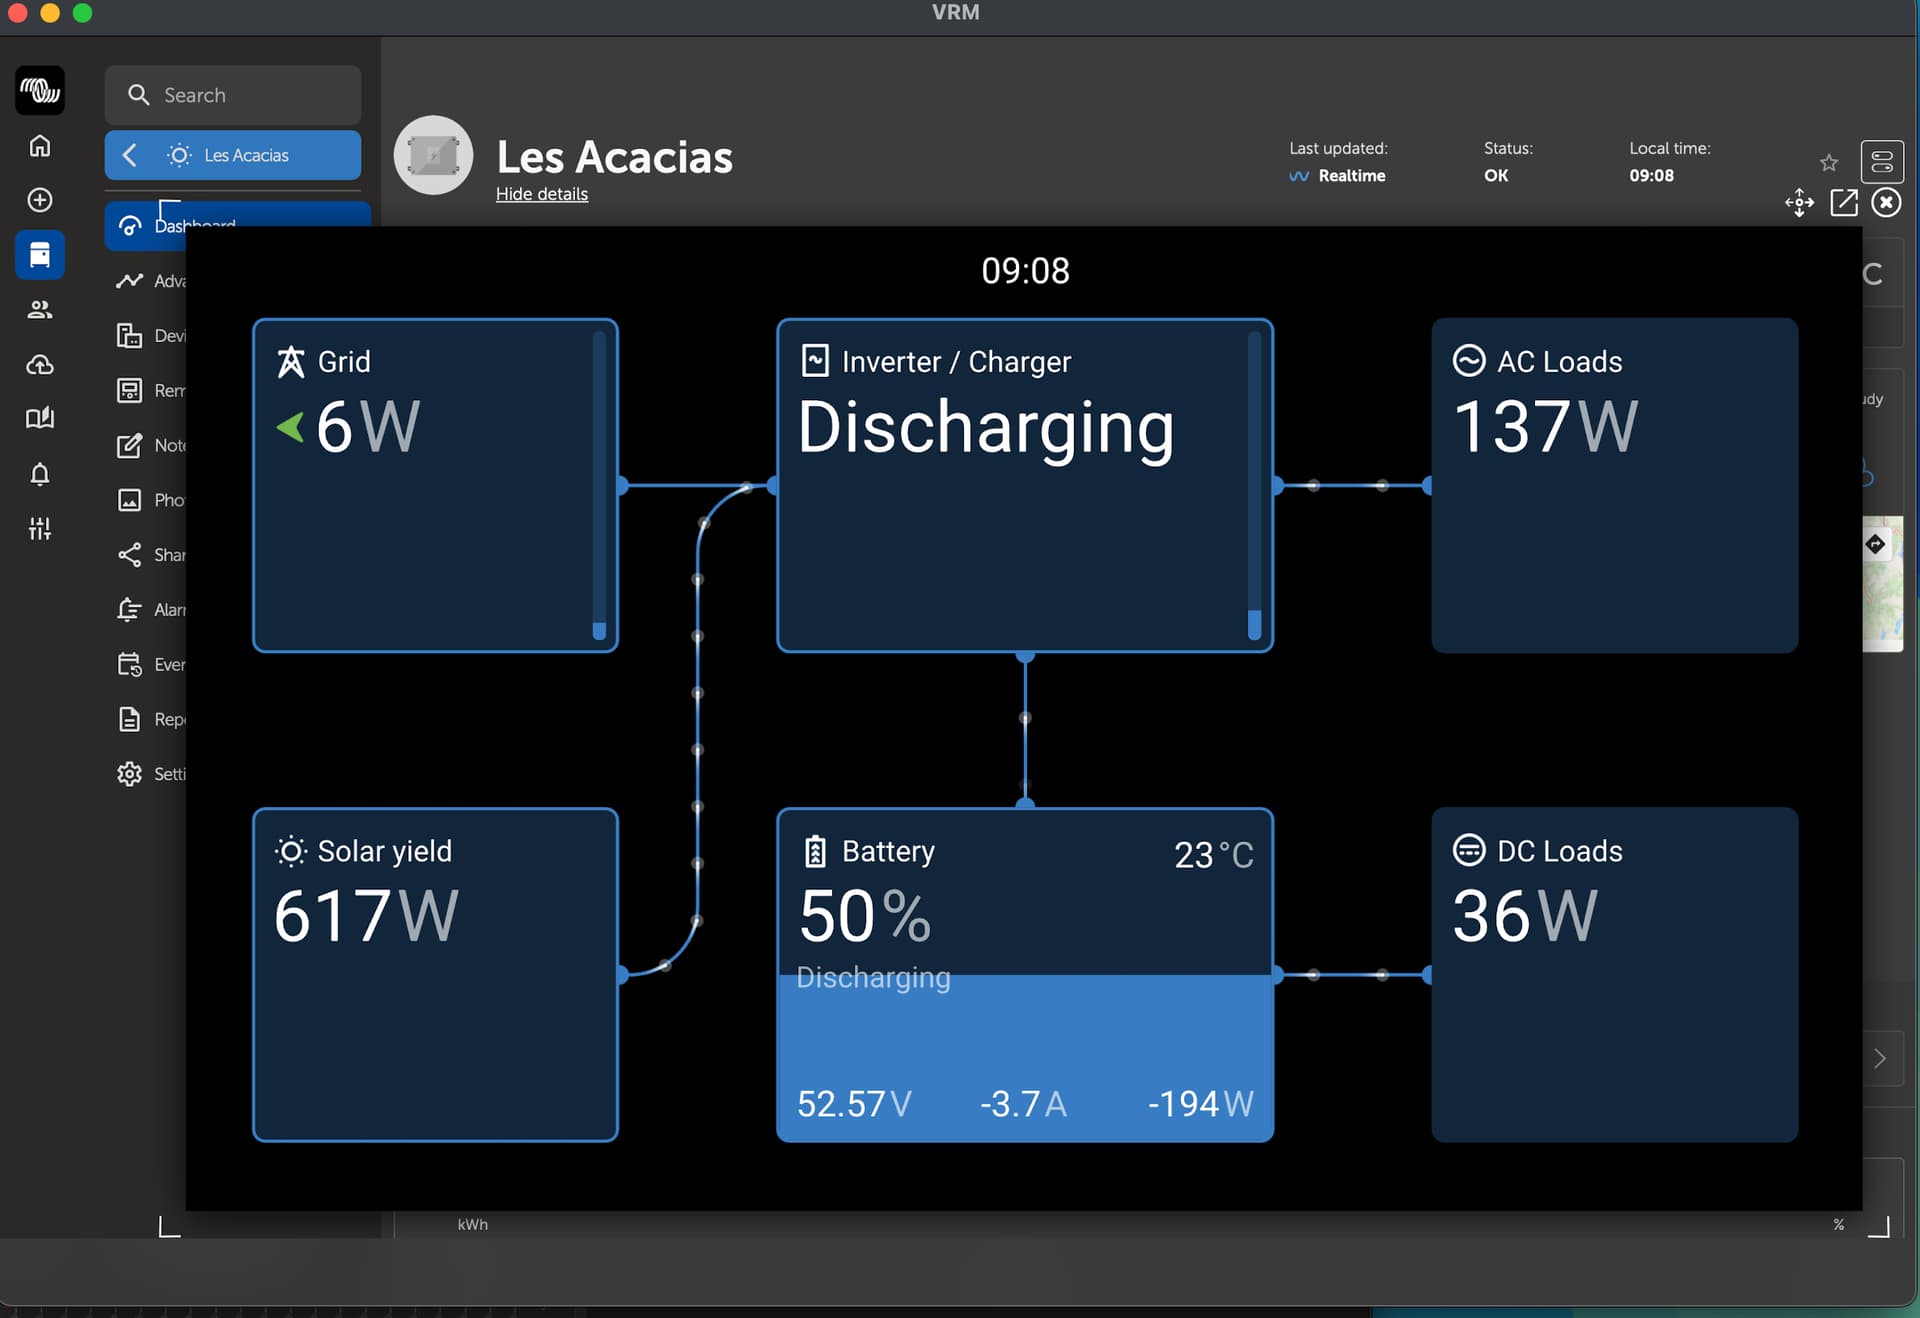Click into the Search field
The width and height of the screenshot is (1920, 1318).
tap(233, 95)
